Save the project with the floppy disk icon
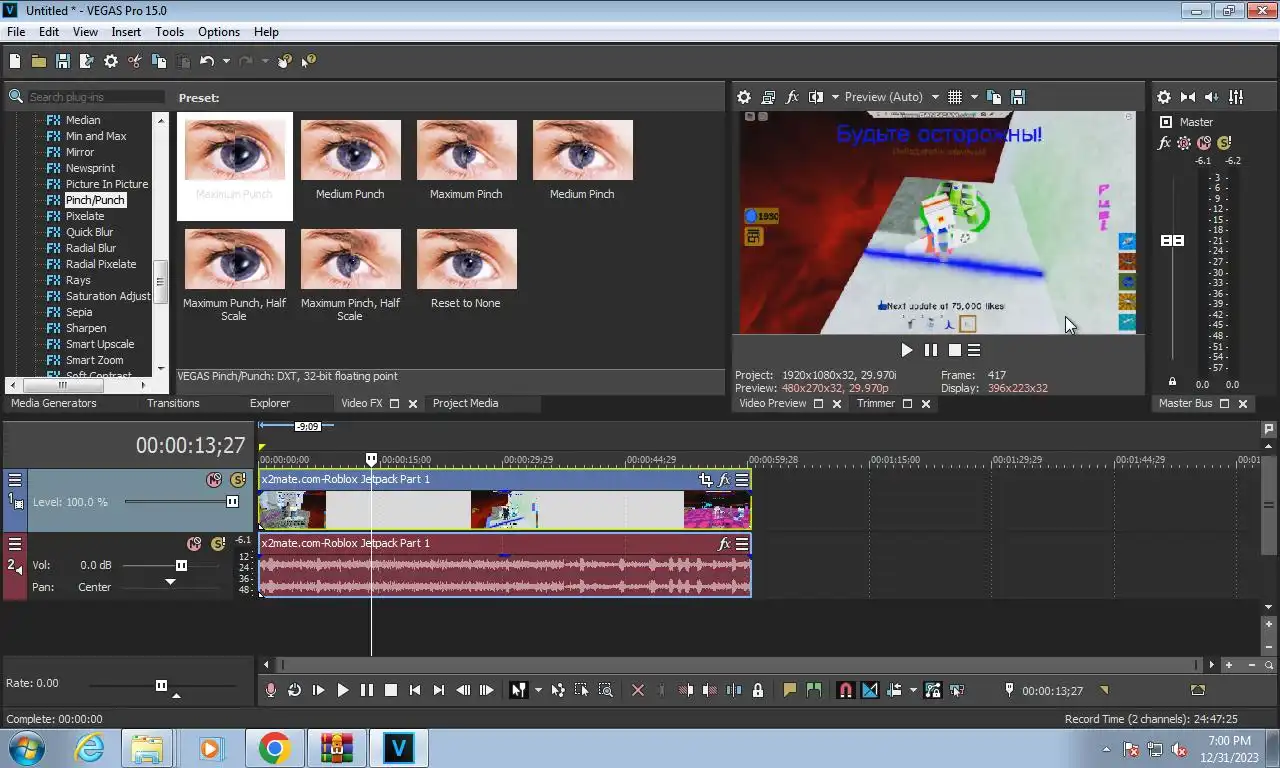Screen dimensions: 1280x768 62,61
